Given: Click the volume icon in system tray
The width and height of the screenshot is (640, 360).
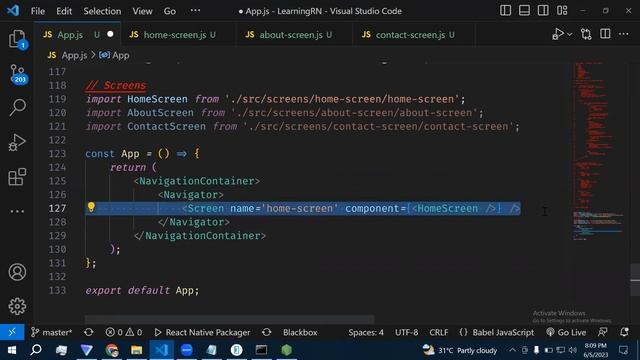Looking at the screenshot, I should [x=573, y=350].
